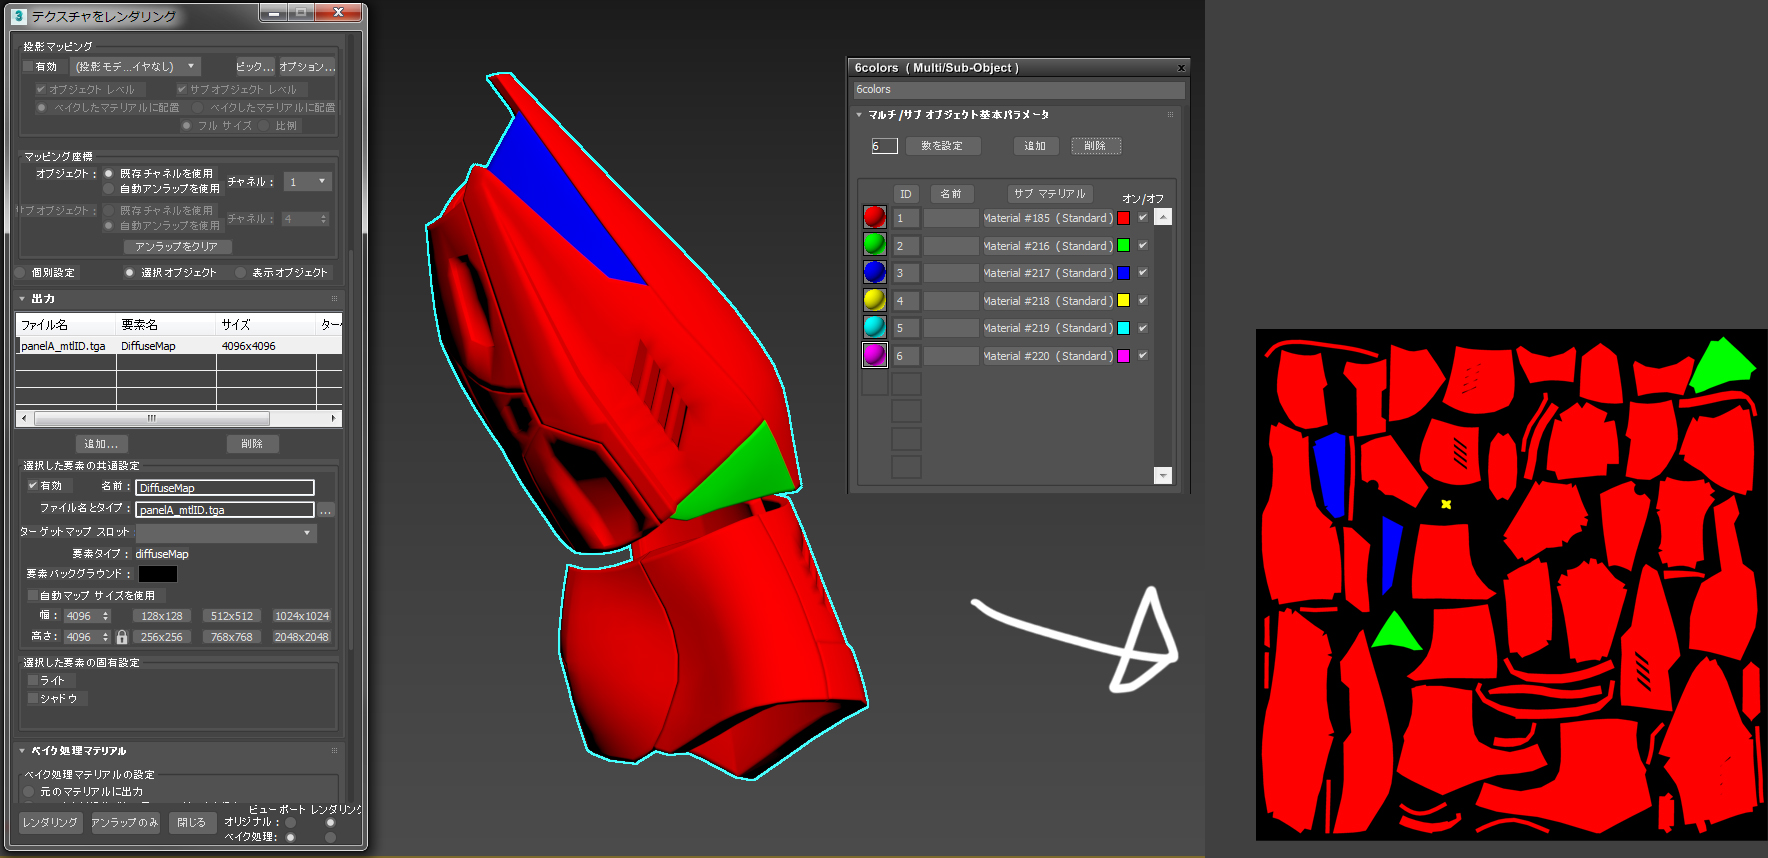Viewport: 1768px width, 858px height.
Task: Click the red material sphere for ID 1
Action: [875, 217]
